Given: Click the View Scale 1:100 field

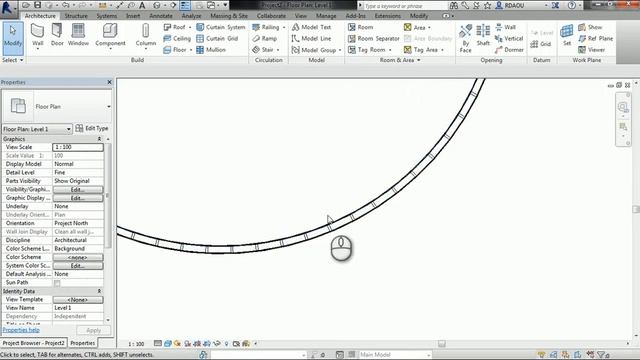Looking at the screenshot, I should (78, 147).
